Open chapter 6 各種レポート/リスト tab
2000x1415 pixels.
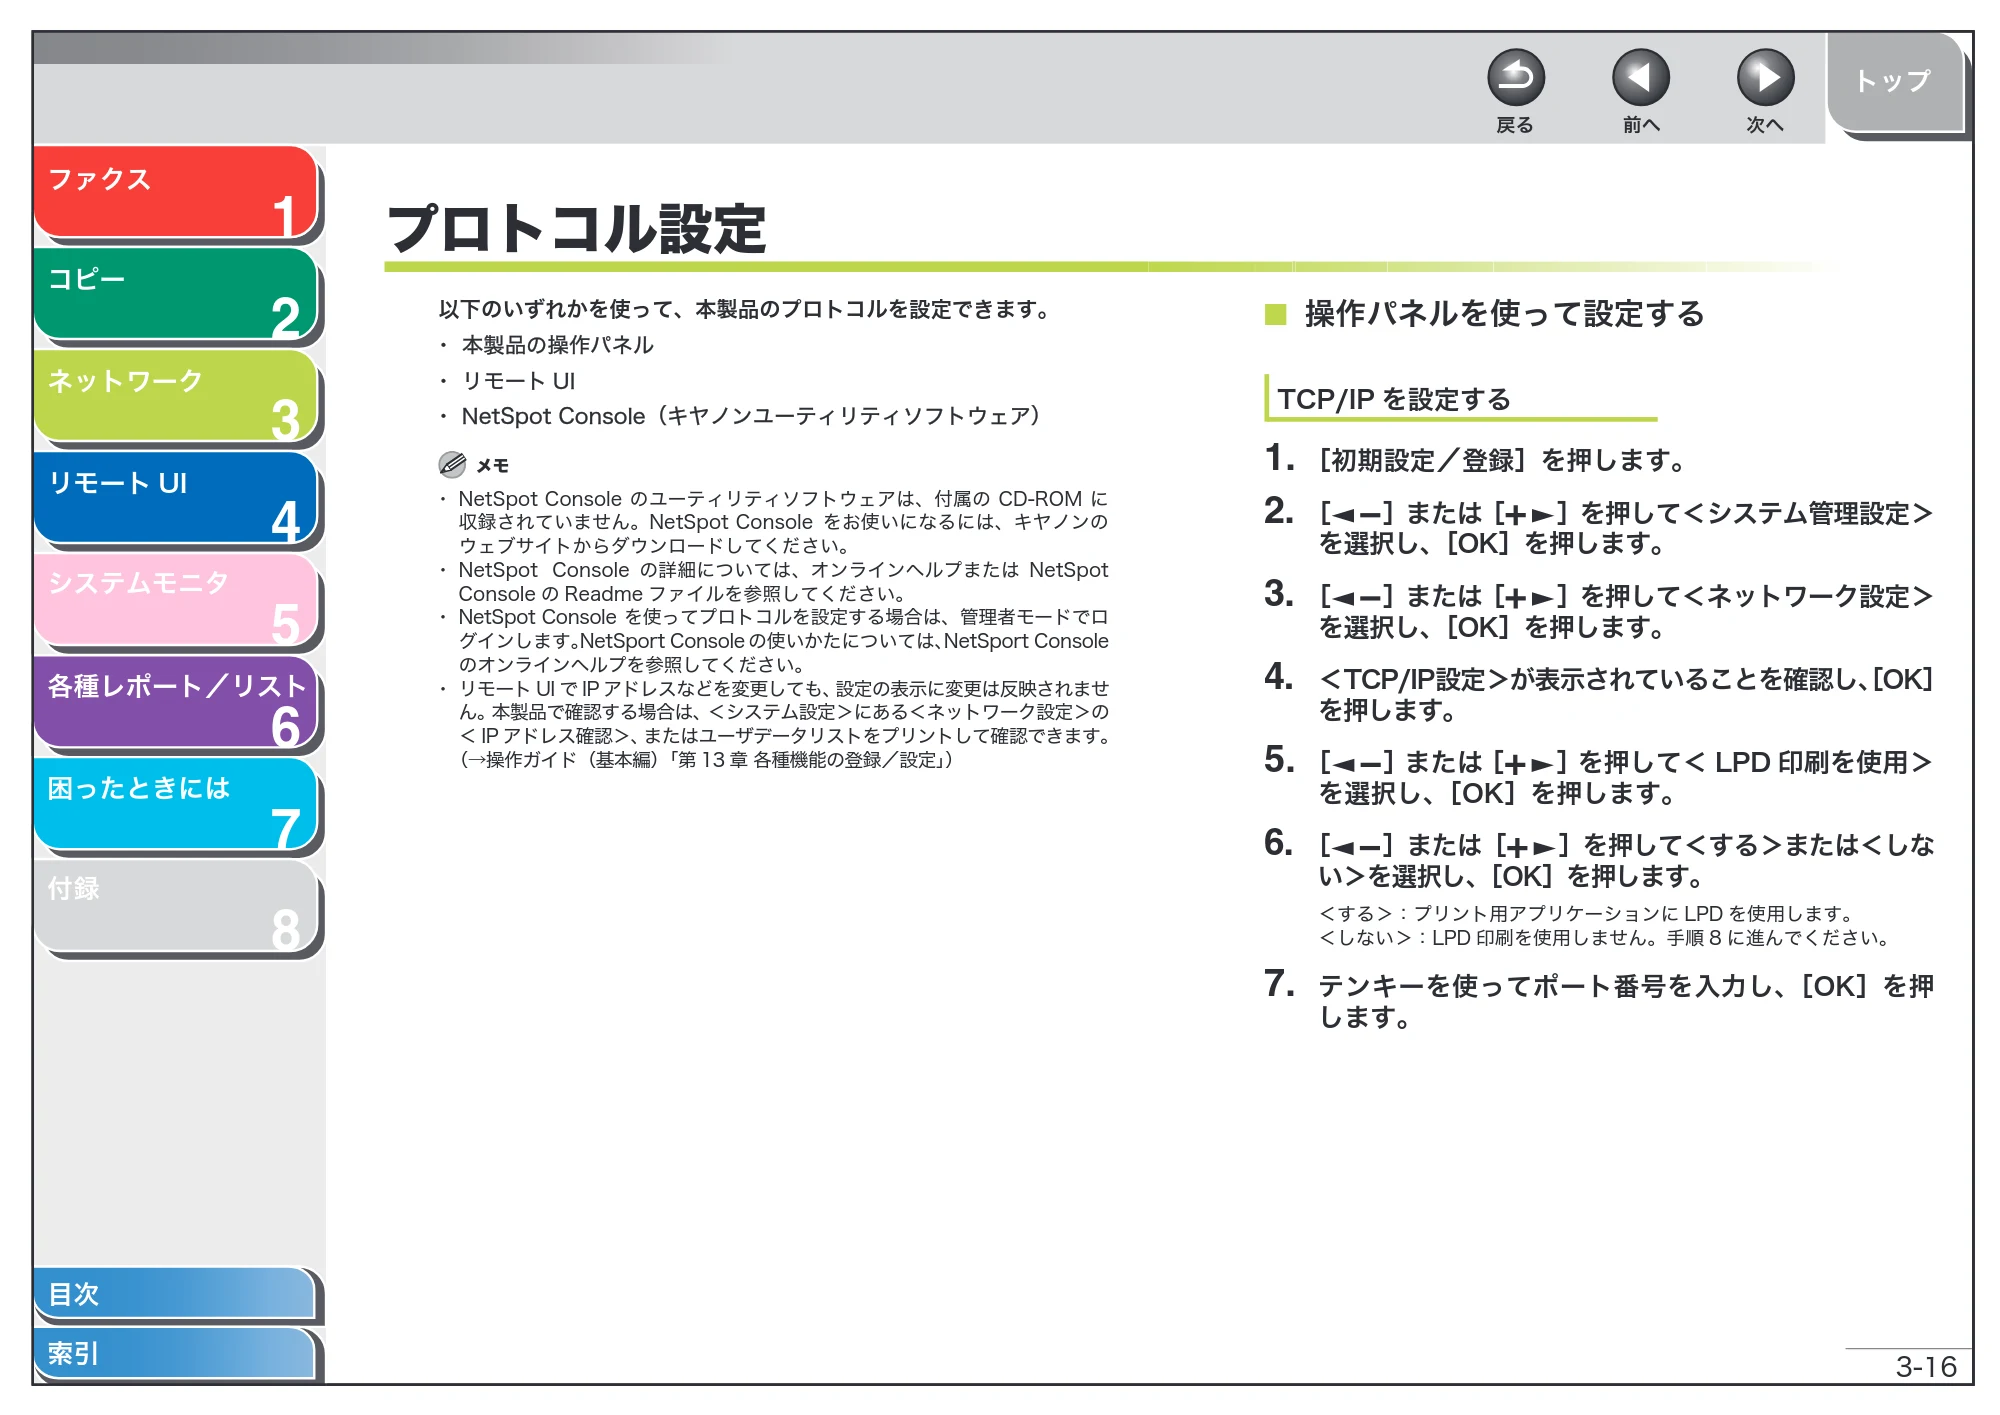[x=175, y=702]
